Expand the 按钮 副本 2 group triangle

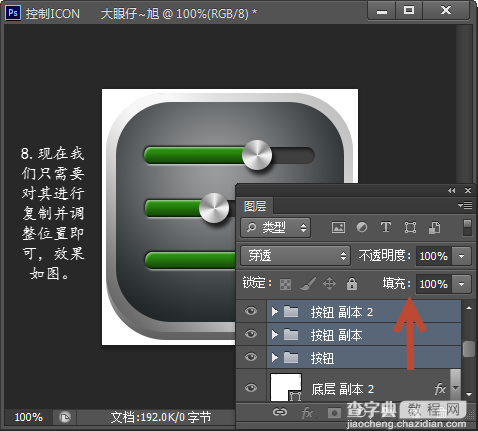pos(275,312)
